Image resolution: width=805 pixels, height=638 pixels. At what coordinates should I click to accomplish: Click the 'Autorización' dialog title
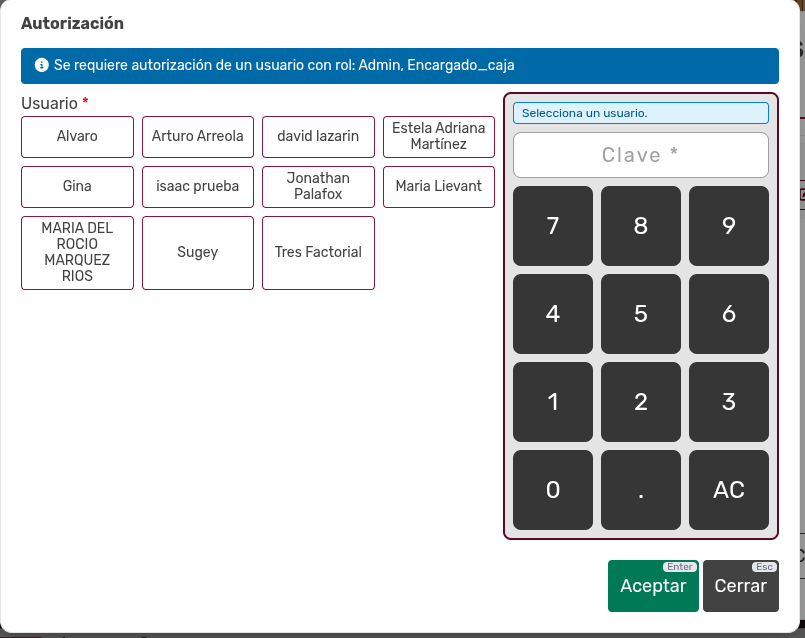click(x=72, y=24)
